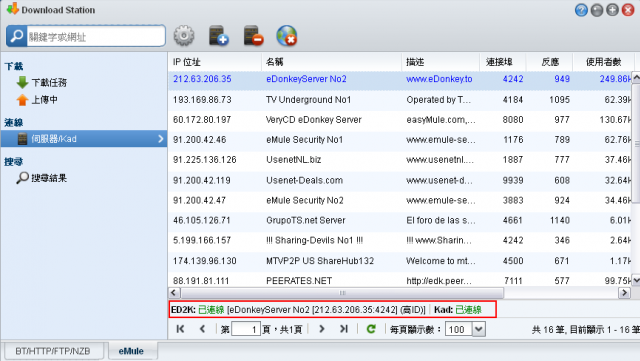
Task: Click the globe disconnect icon
Action: click(x=287, y=36)
